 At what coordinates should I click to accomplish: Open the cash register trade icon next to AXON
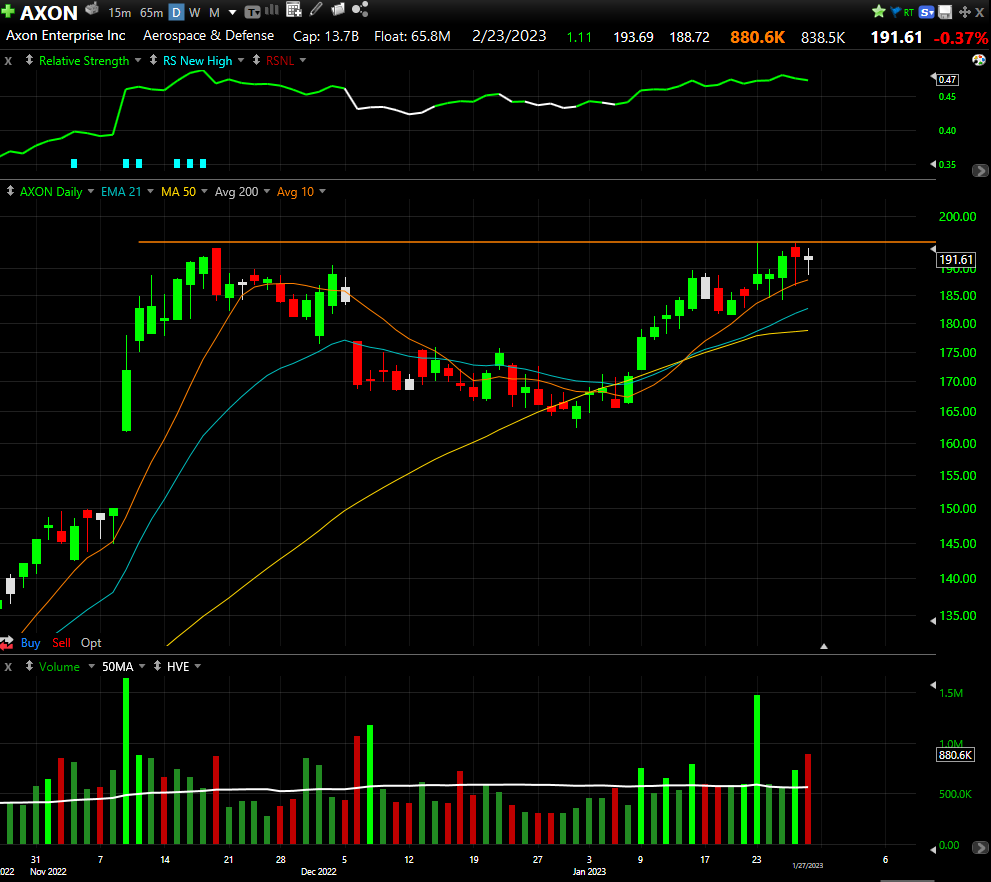(x=92, y=9)
